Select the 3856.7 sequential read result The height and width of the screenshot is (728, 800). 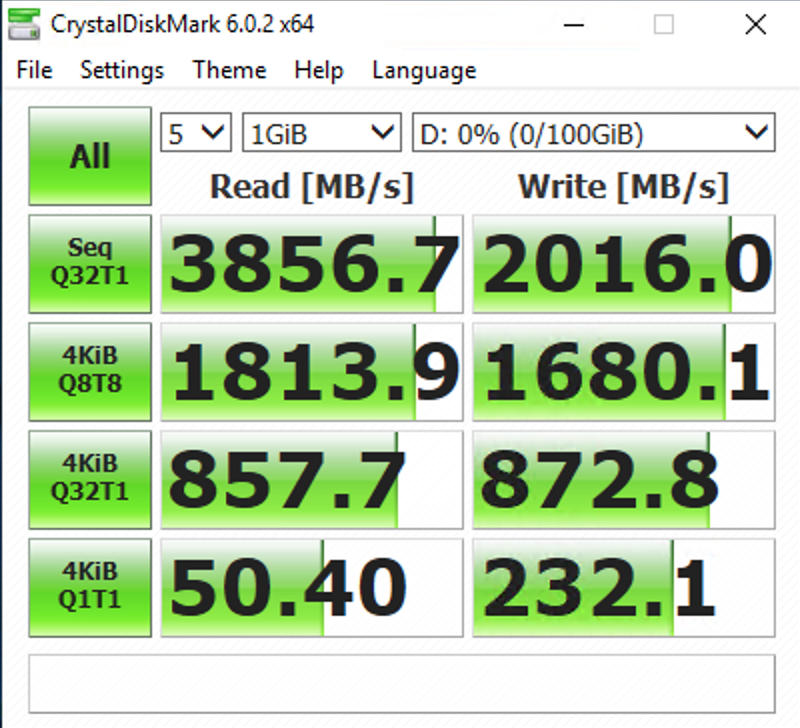coord(312,264)
